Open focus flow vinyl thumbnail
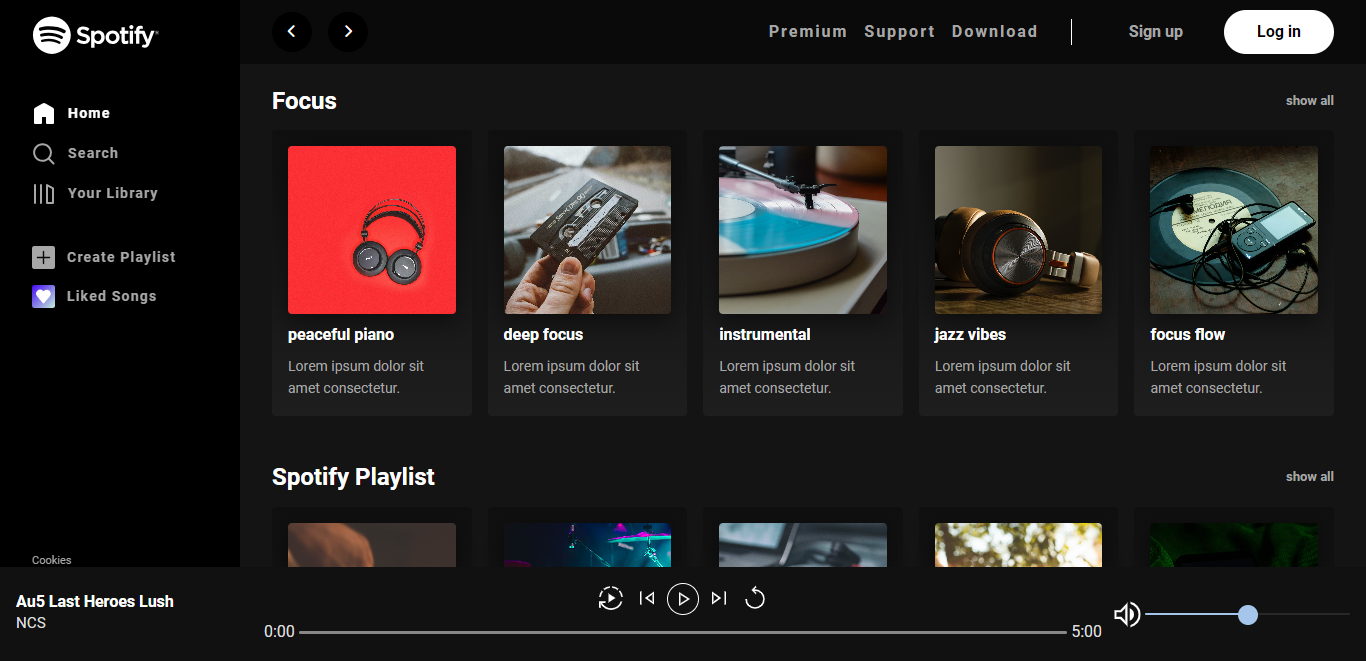 click(x=1234, y=230)
